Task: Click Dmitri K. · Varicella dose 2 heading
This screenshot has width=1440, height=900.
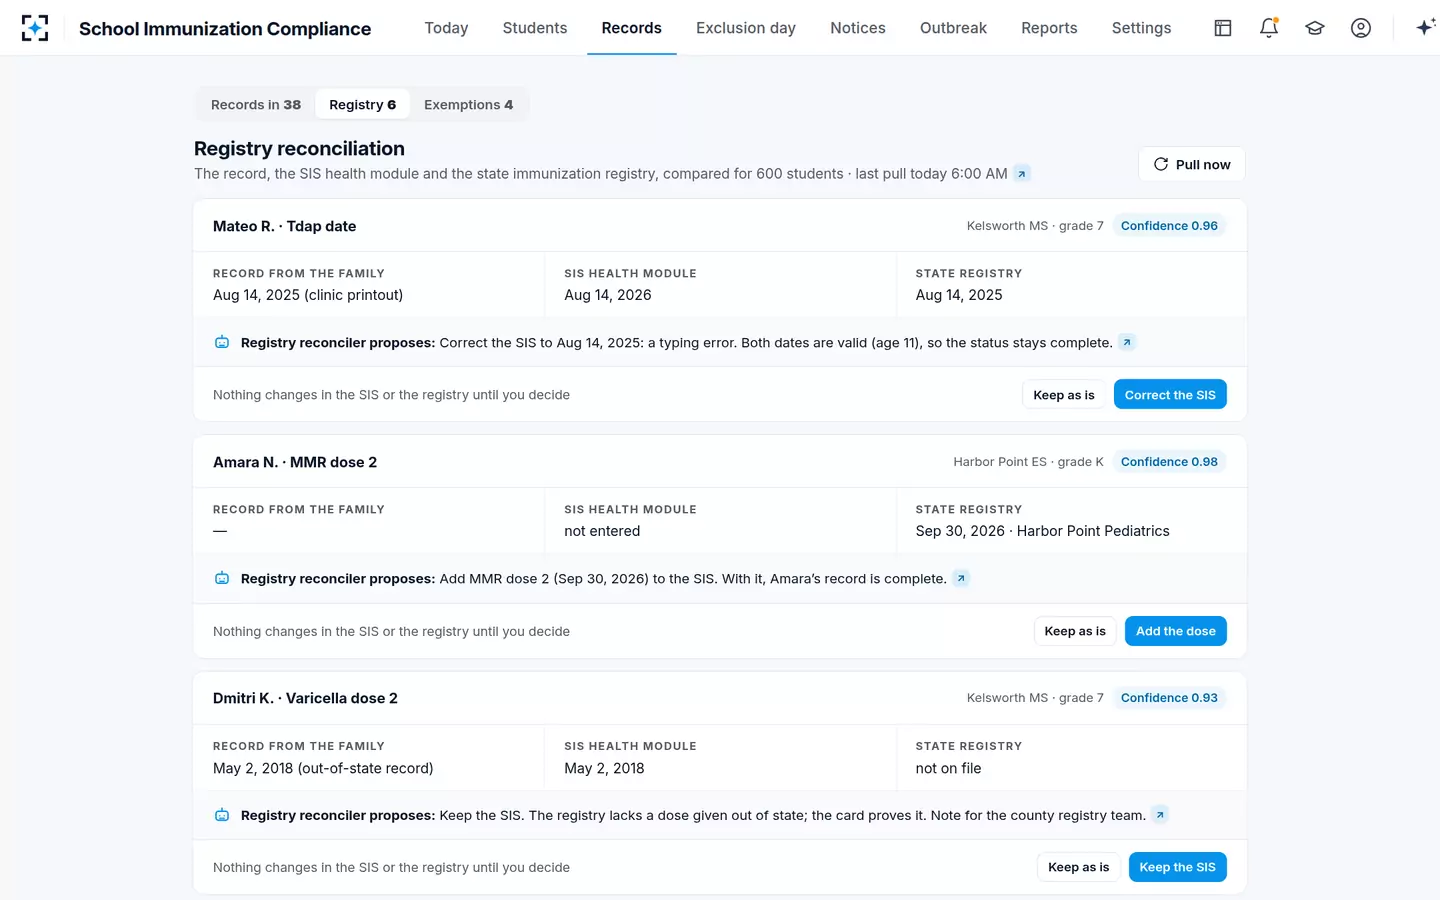Action: point(305,698)
